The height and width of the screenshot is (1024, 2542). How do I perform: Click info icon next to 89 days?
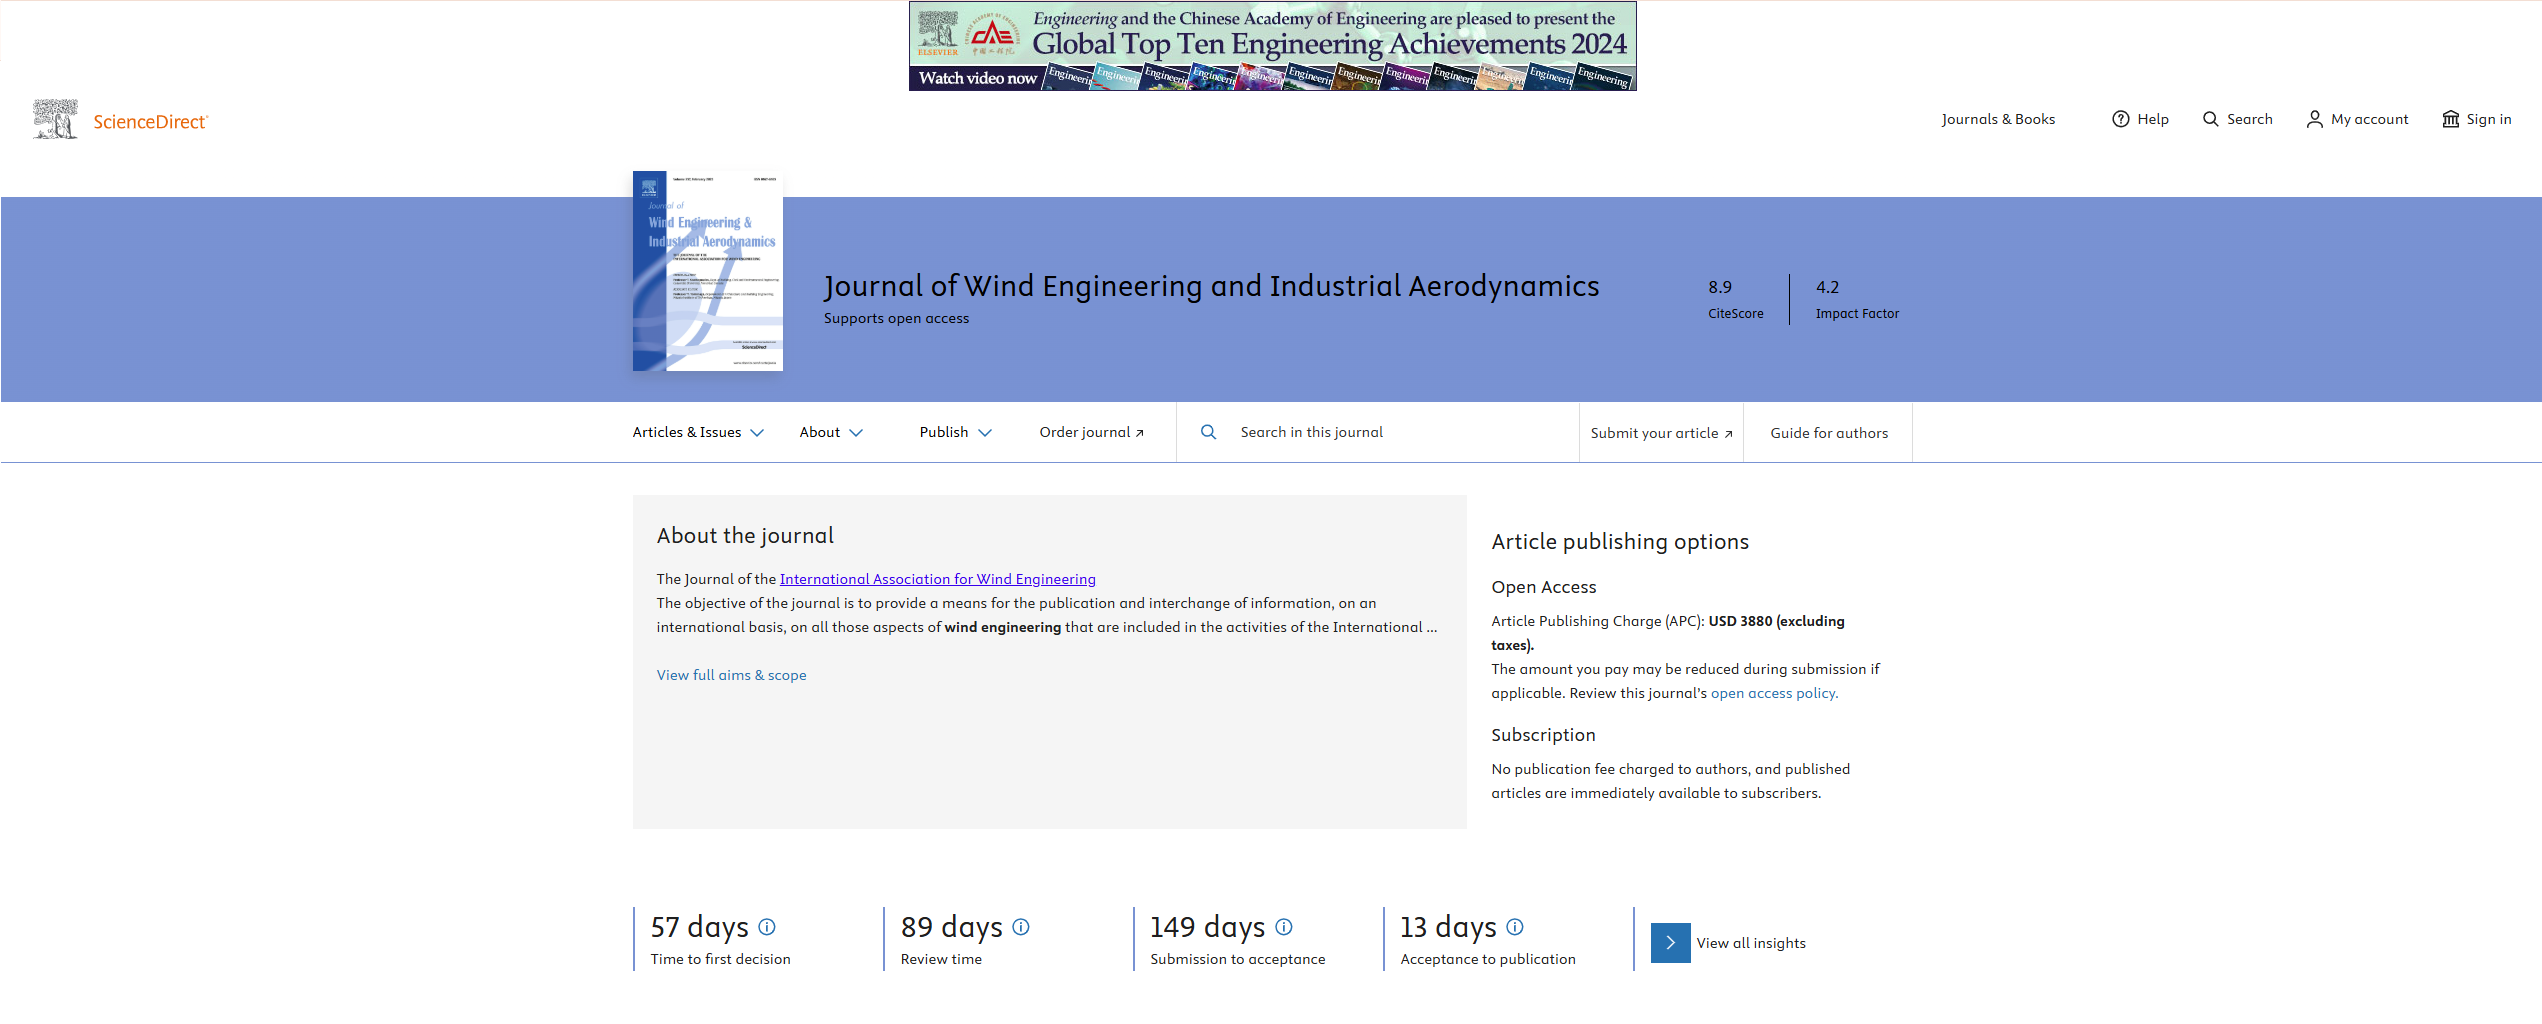tap(1021, 927)
